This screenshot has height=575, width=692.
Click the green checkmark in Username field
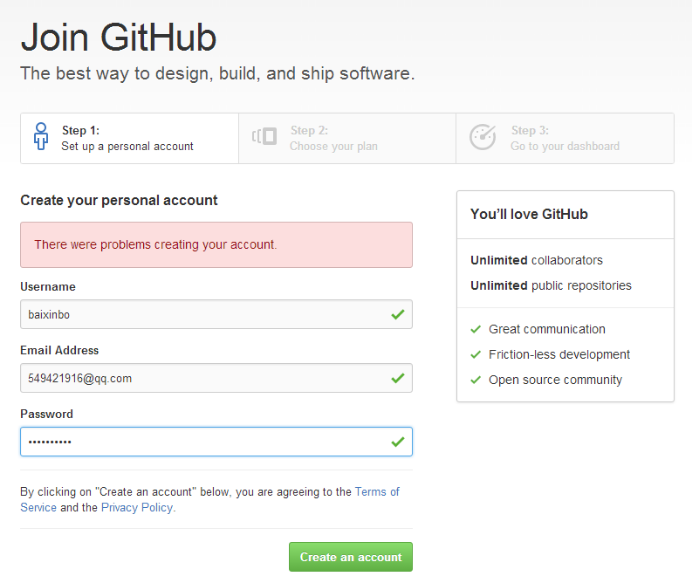398,315
